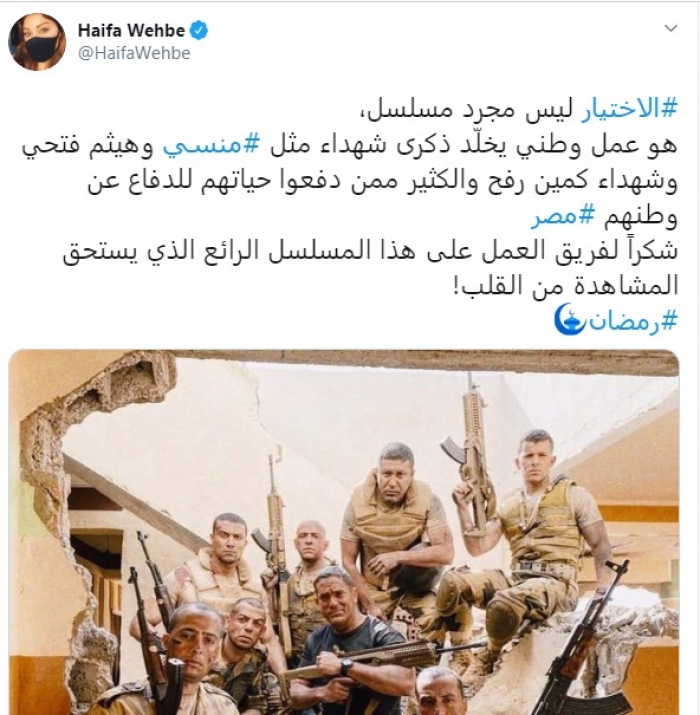Click the text 'المشاهدة من القلب!'
This screenshot has height=715, width=700.
566,286
